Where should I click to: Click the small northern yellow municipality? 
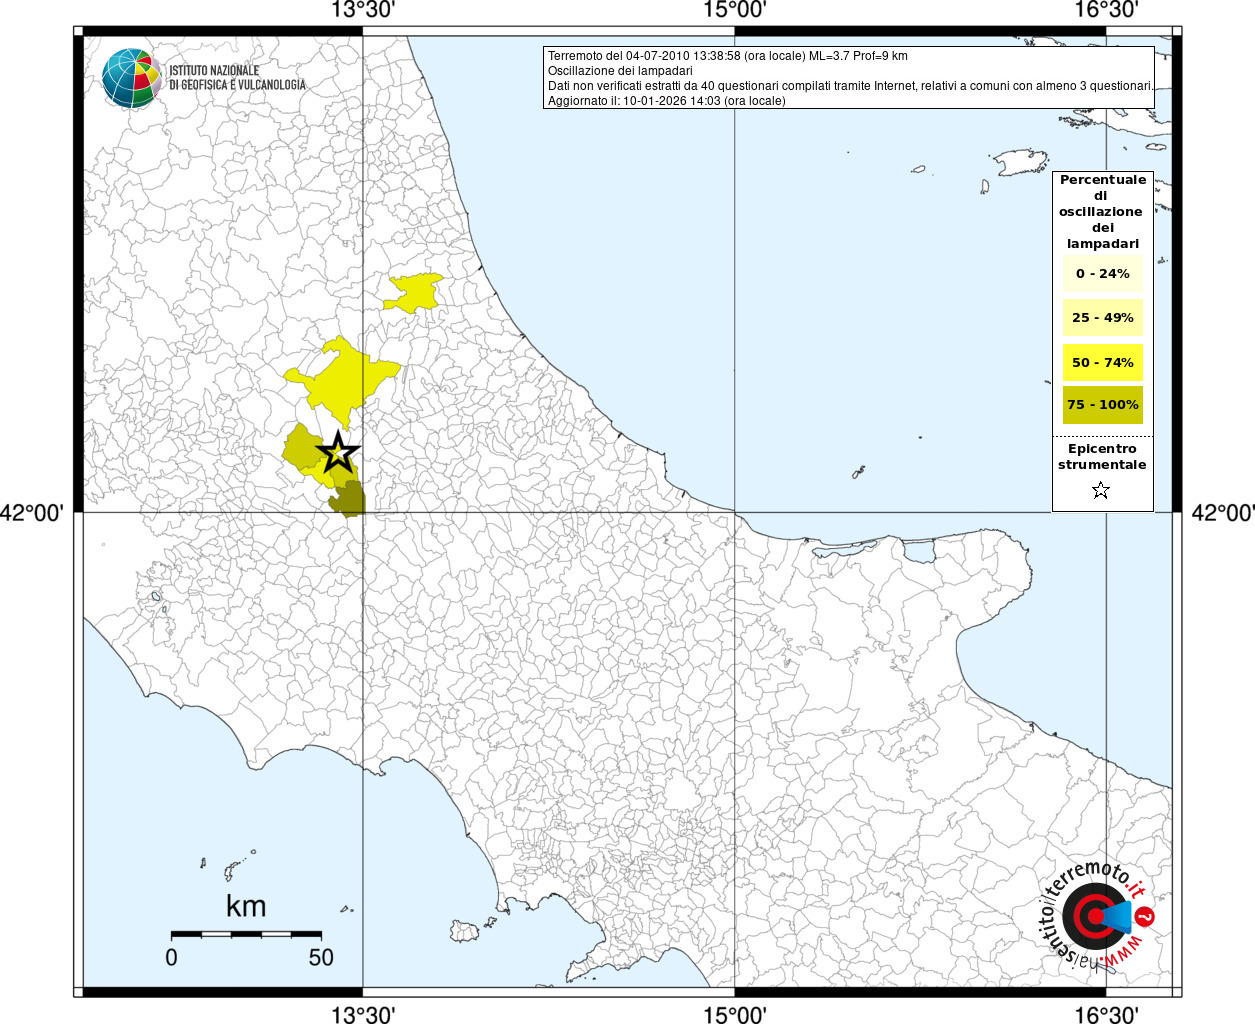coord(412,293)
